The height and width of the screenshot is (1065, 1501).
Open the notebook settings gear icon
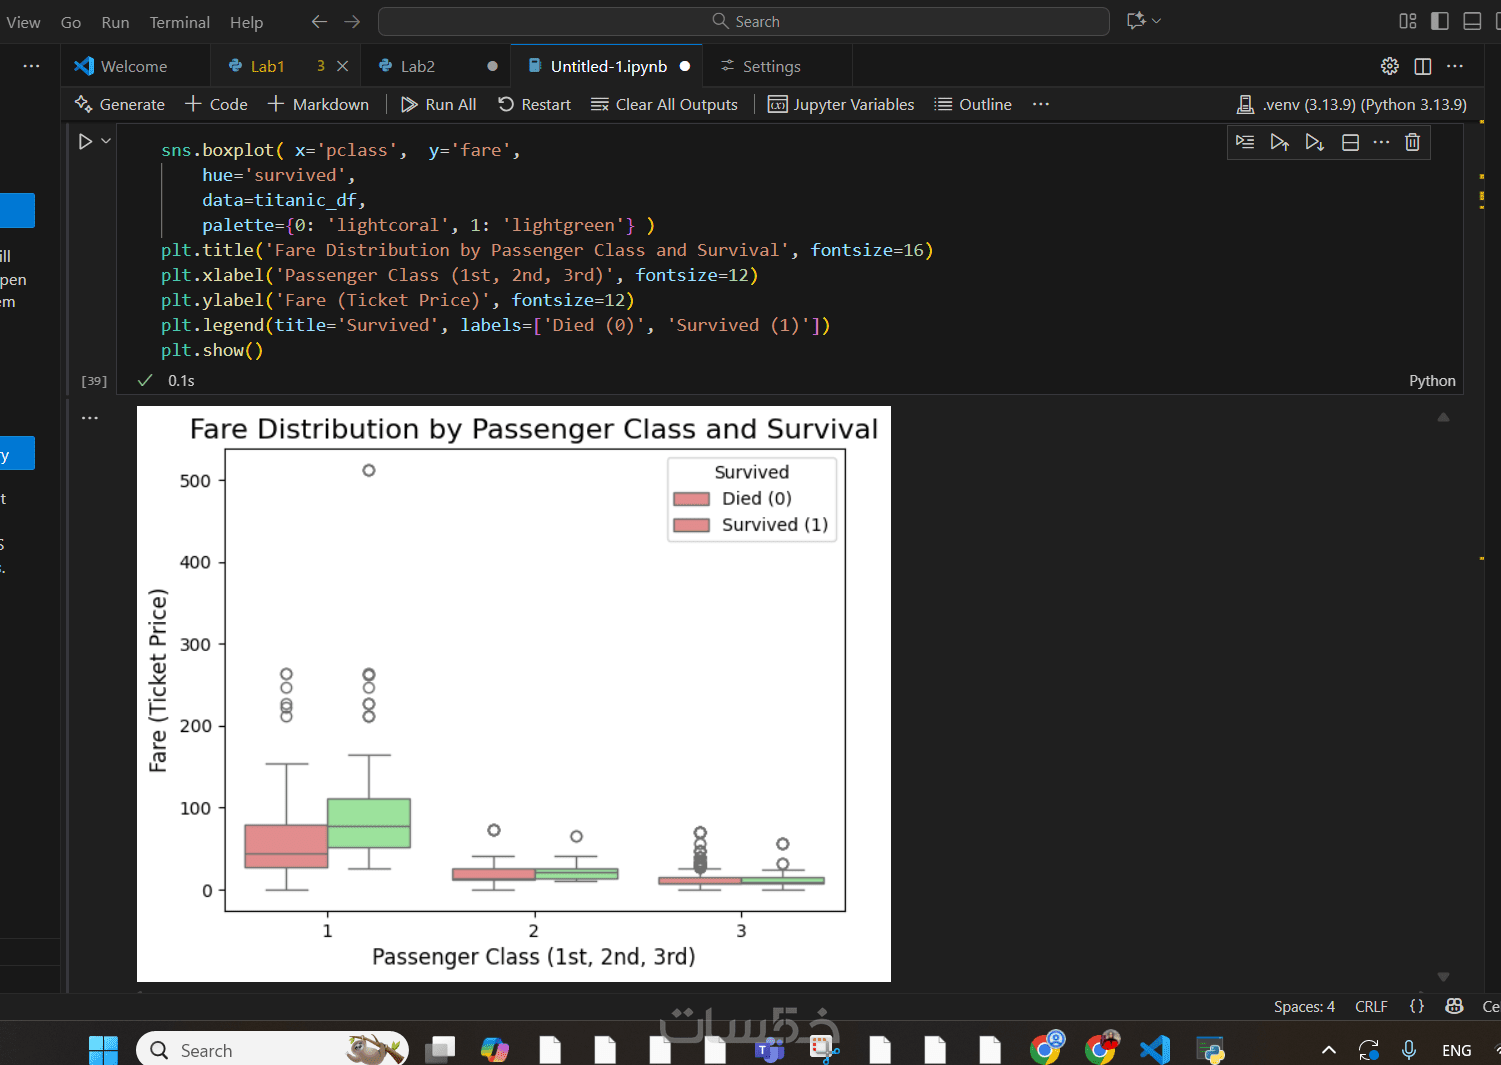click(1389, 66)
